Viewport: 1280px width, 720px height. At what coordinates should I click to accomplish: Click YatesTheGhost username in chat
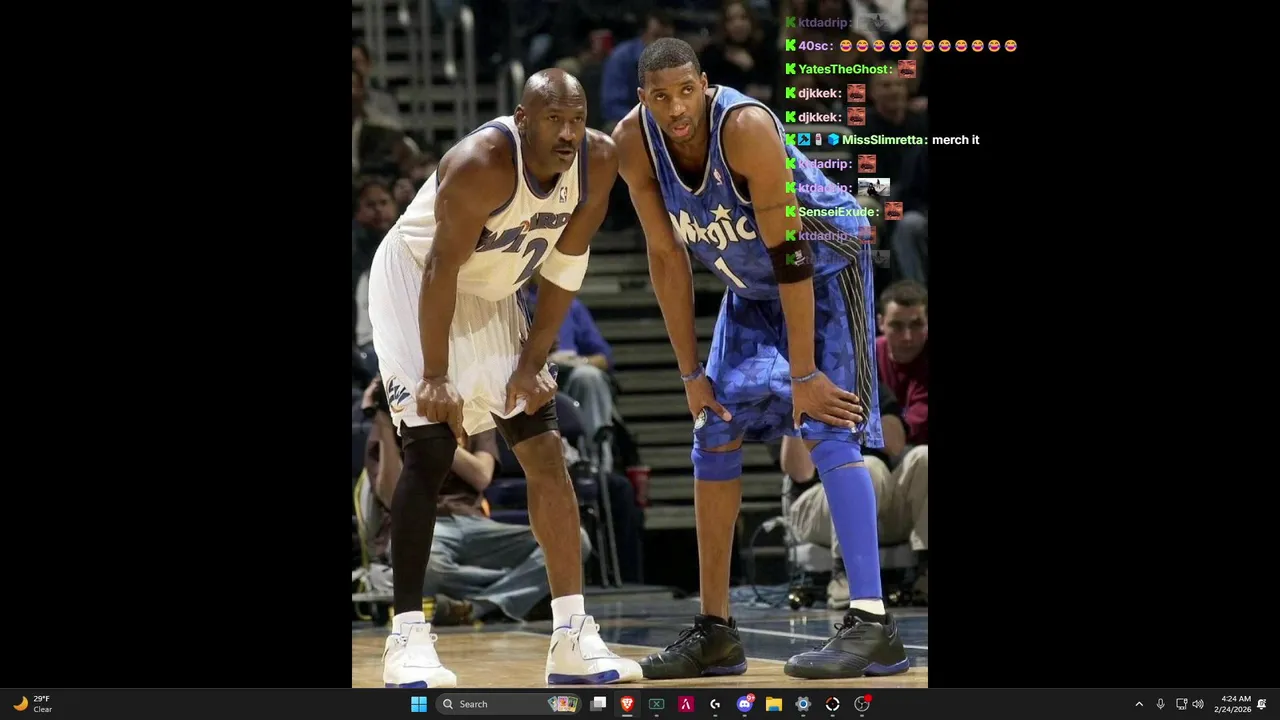(x=843, y=69)
